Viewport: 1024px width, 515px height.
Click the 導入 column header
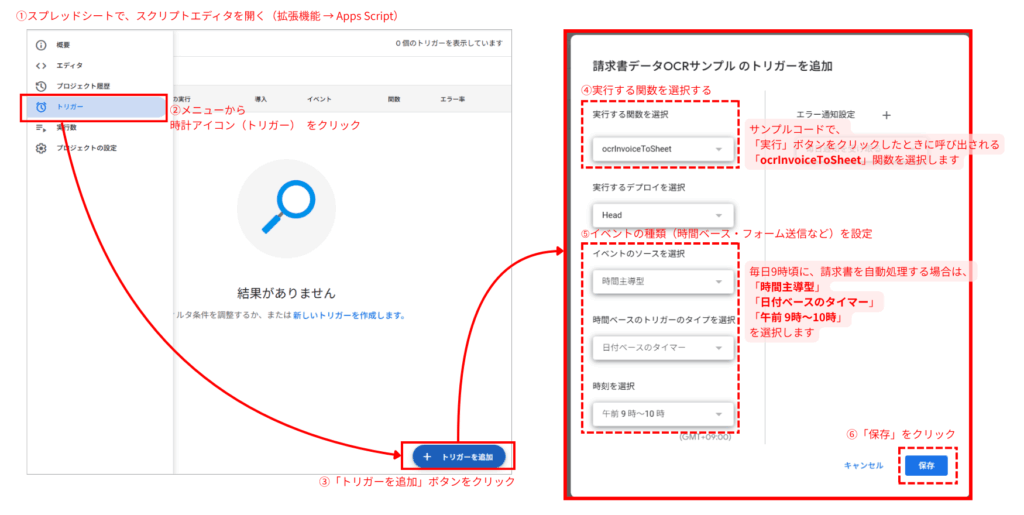[x=261, y=99]
